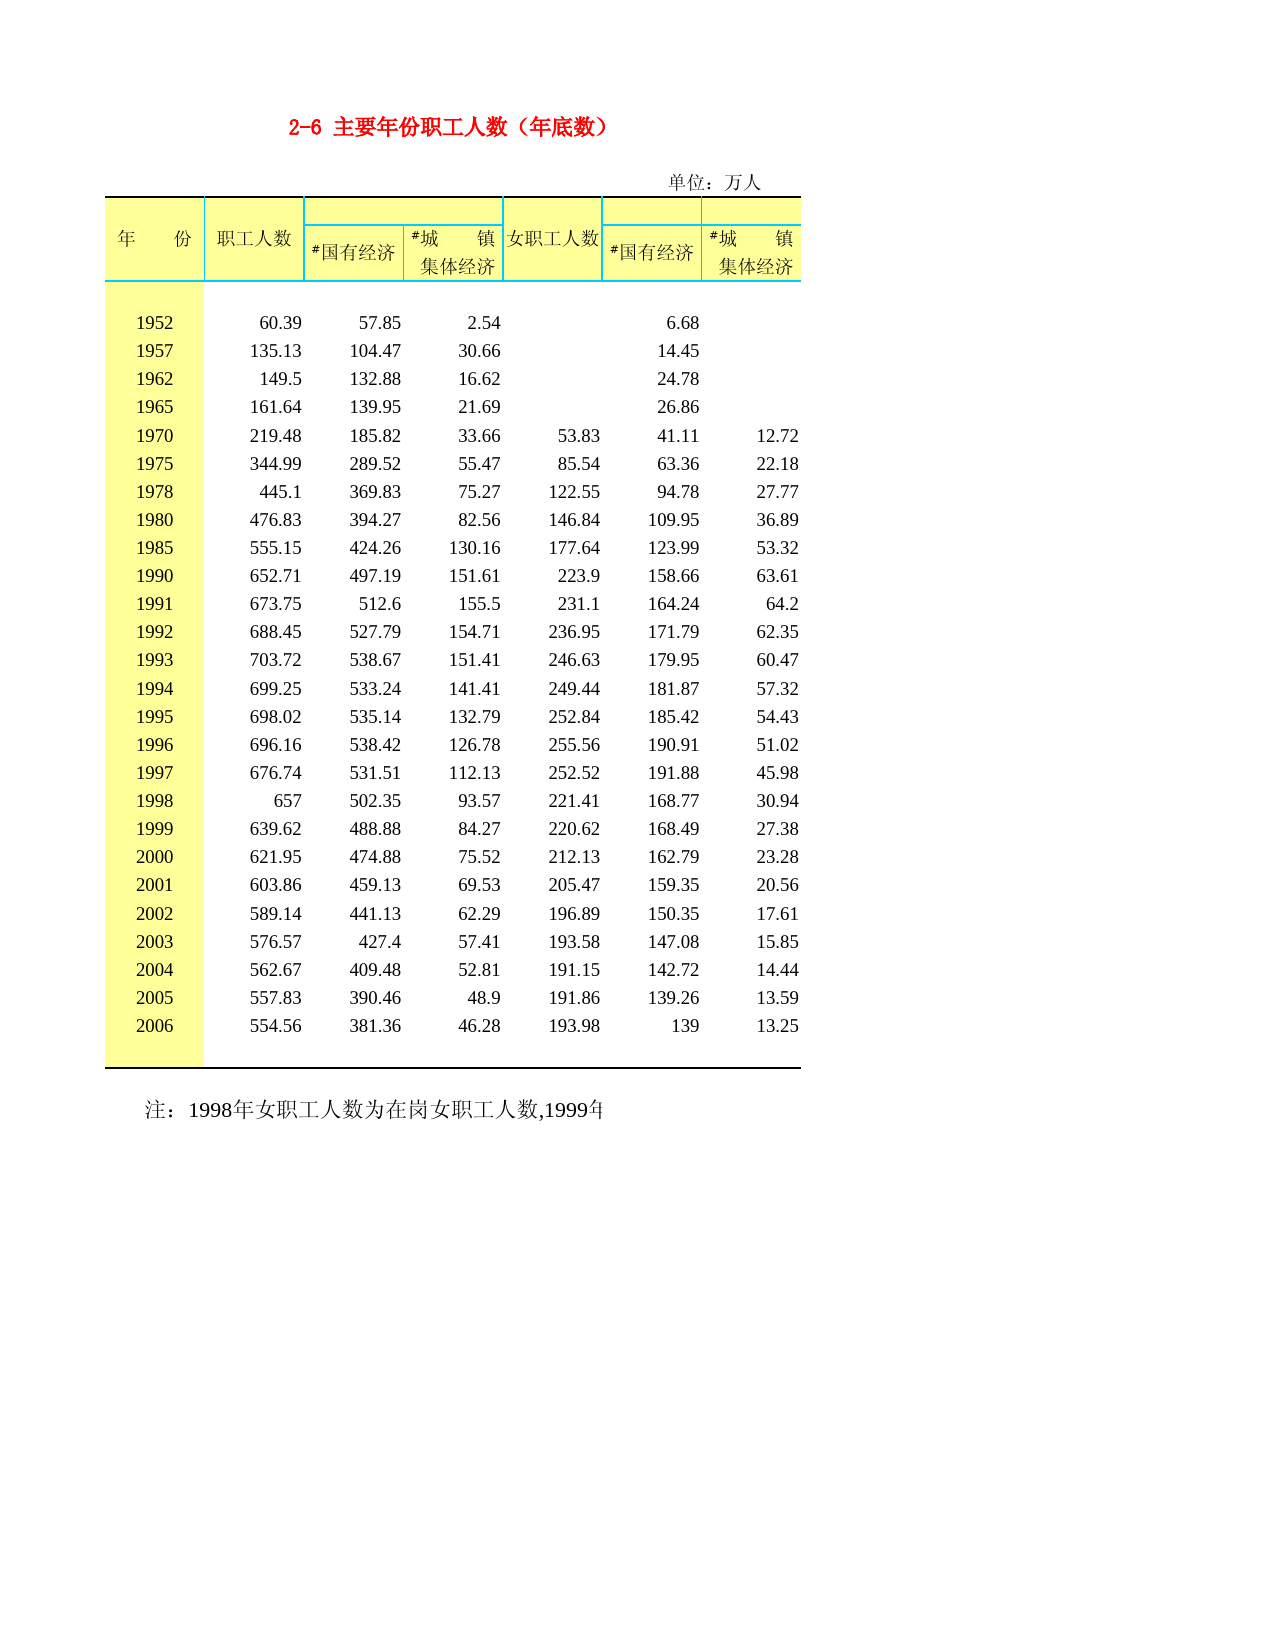Image resolution: width=1275 pixels, height=1650 pixels.
Task: Select year cell 1993
Action: tap(155, 660)
